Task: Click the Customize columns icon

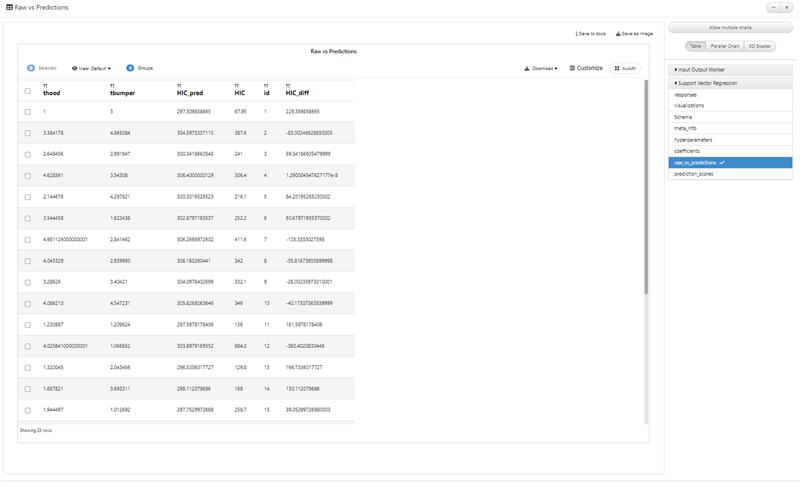Action: (x=572, y=68)
